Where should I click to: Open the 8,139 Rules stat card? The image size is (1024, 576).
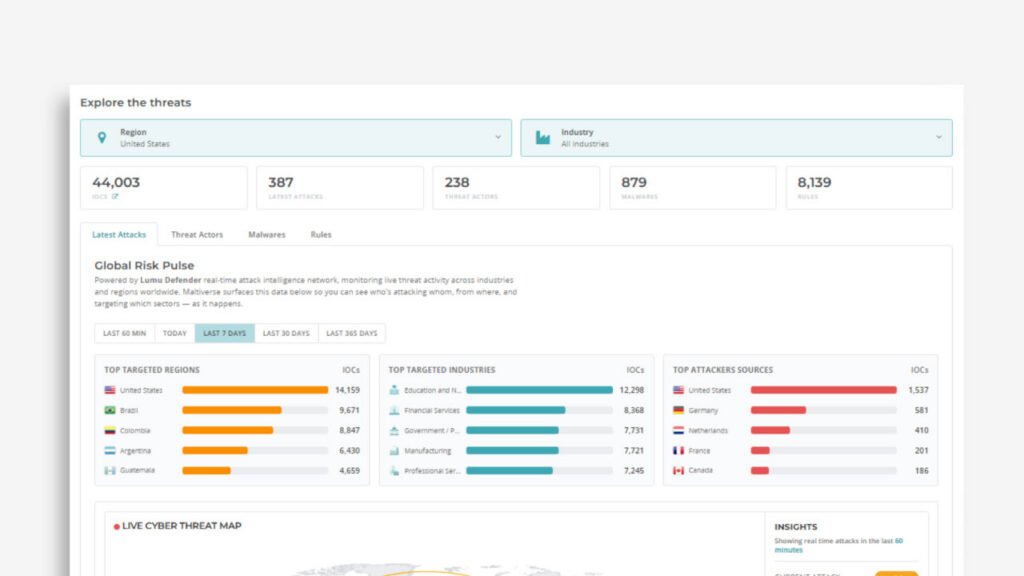tap(869, 188)
